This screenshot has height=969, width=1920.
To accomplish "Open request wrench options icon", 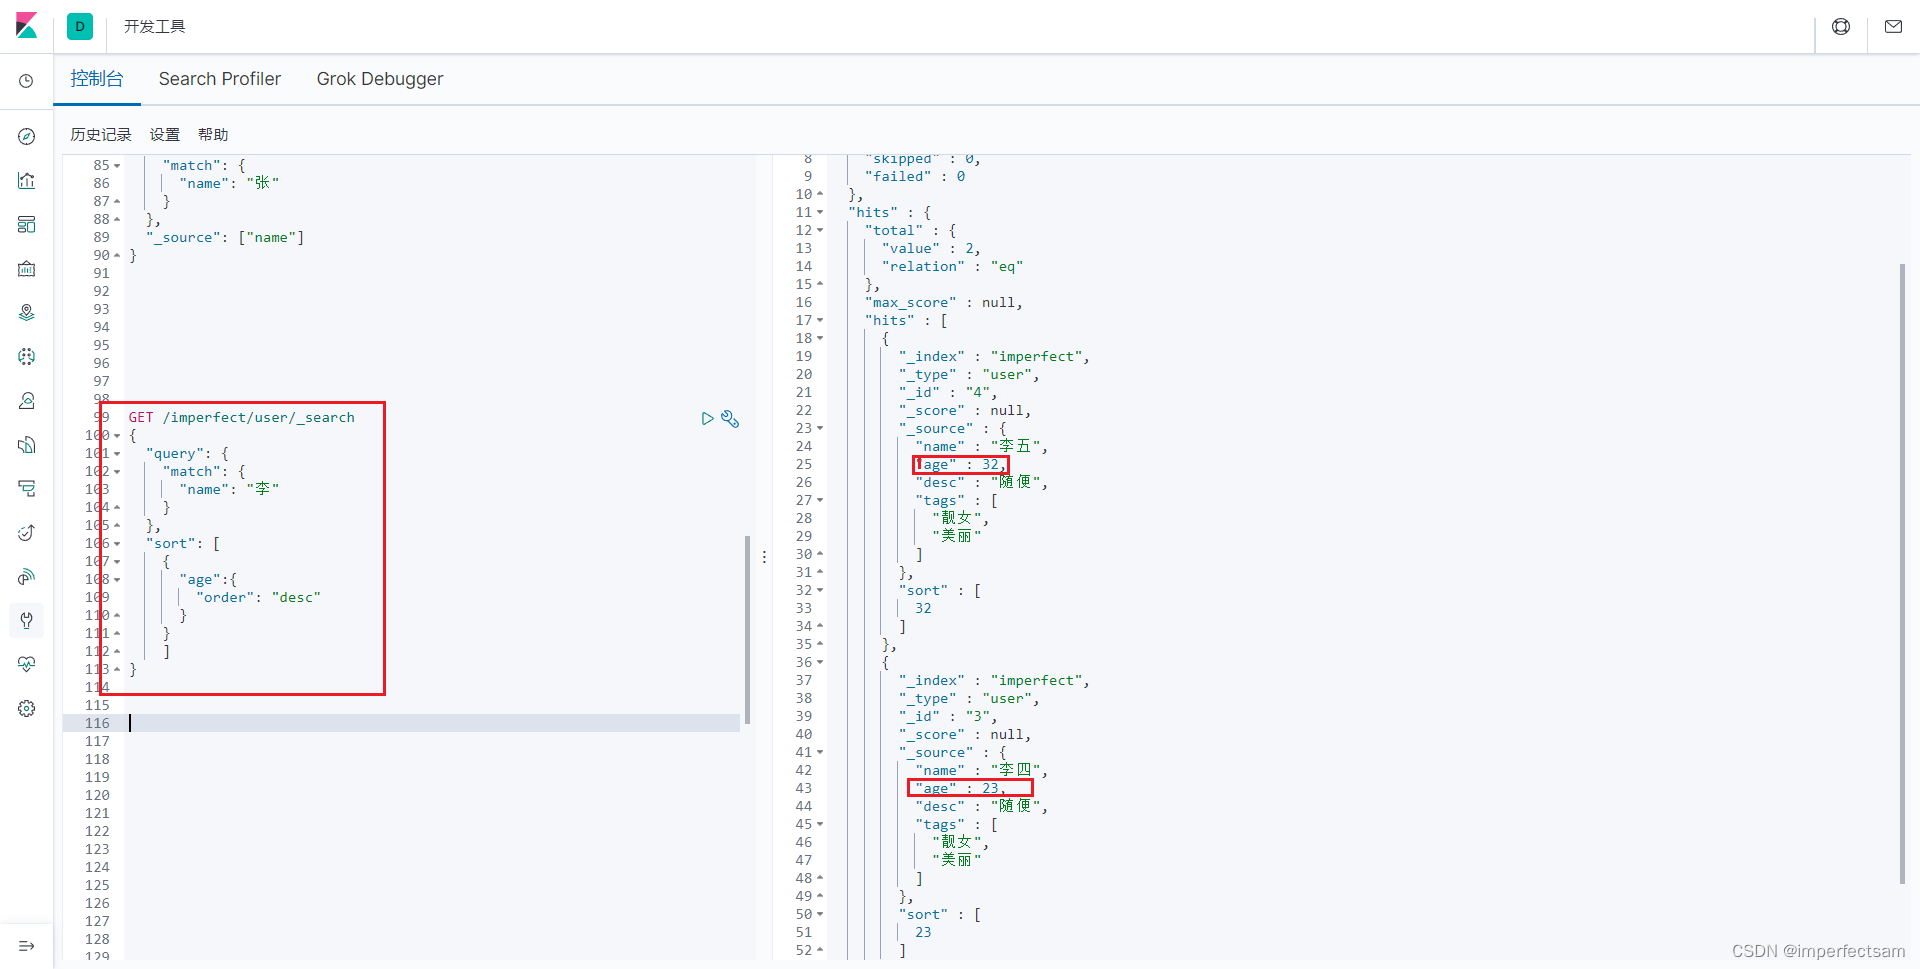I will pos(730,419).
